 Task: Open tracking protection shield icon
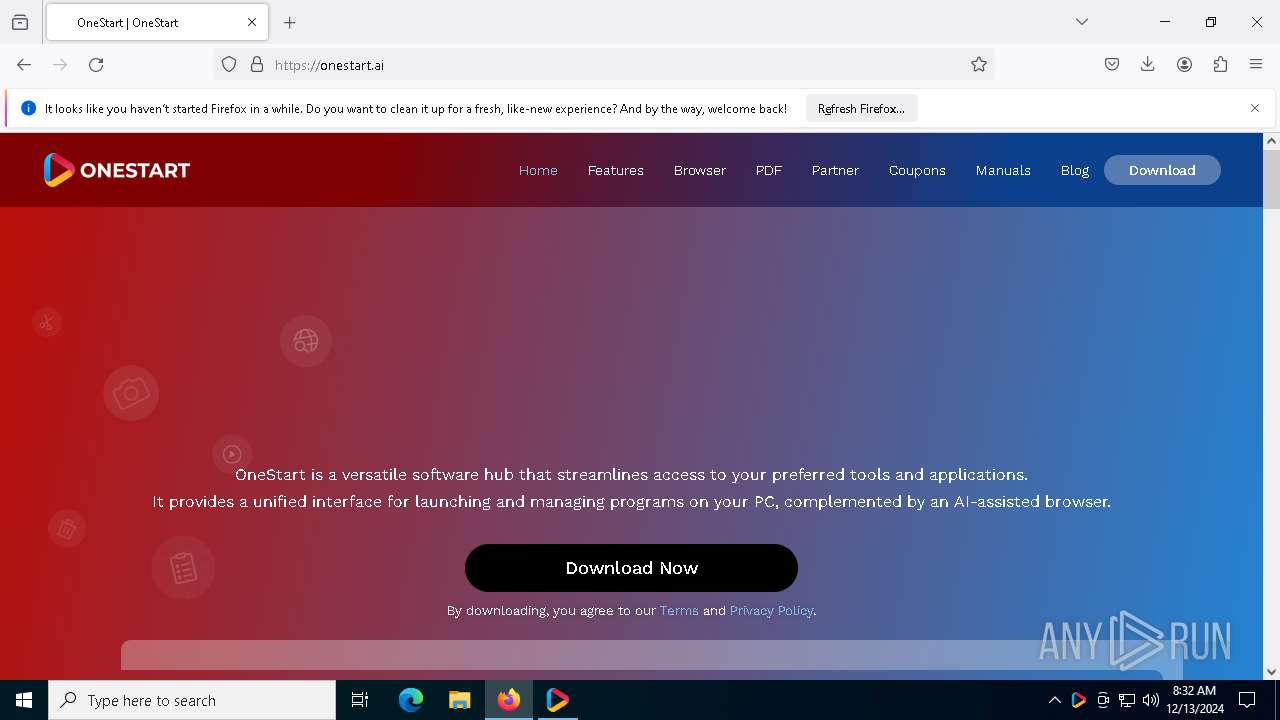229,64
